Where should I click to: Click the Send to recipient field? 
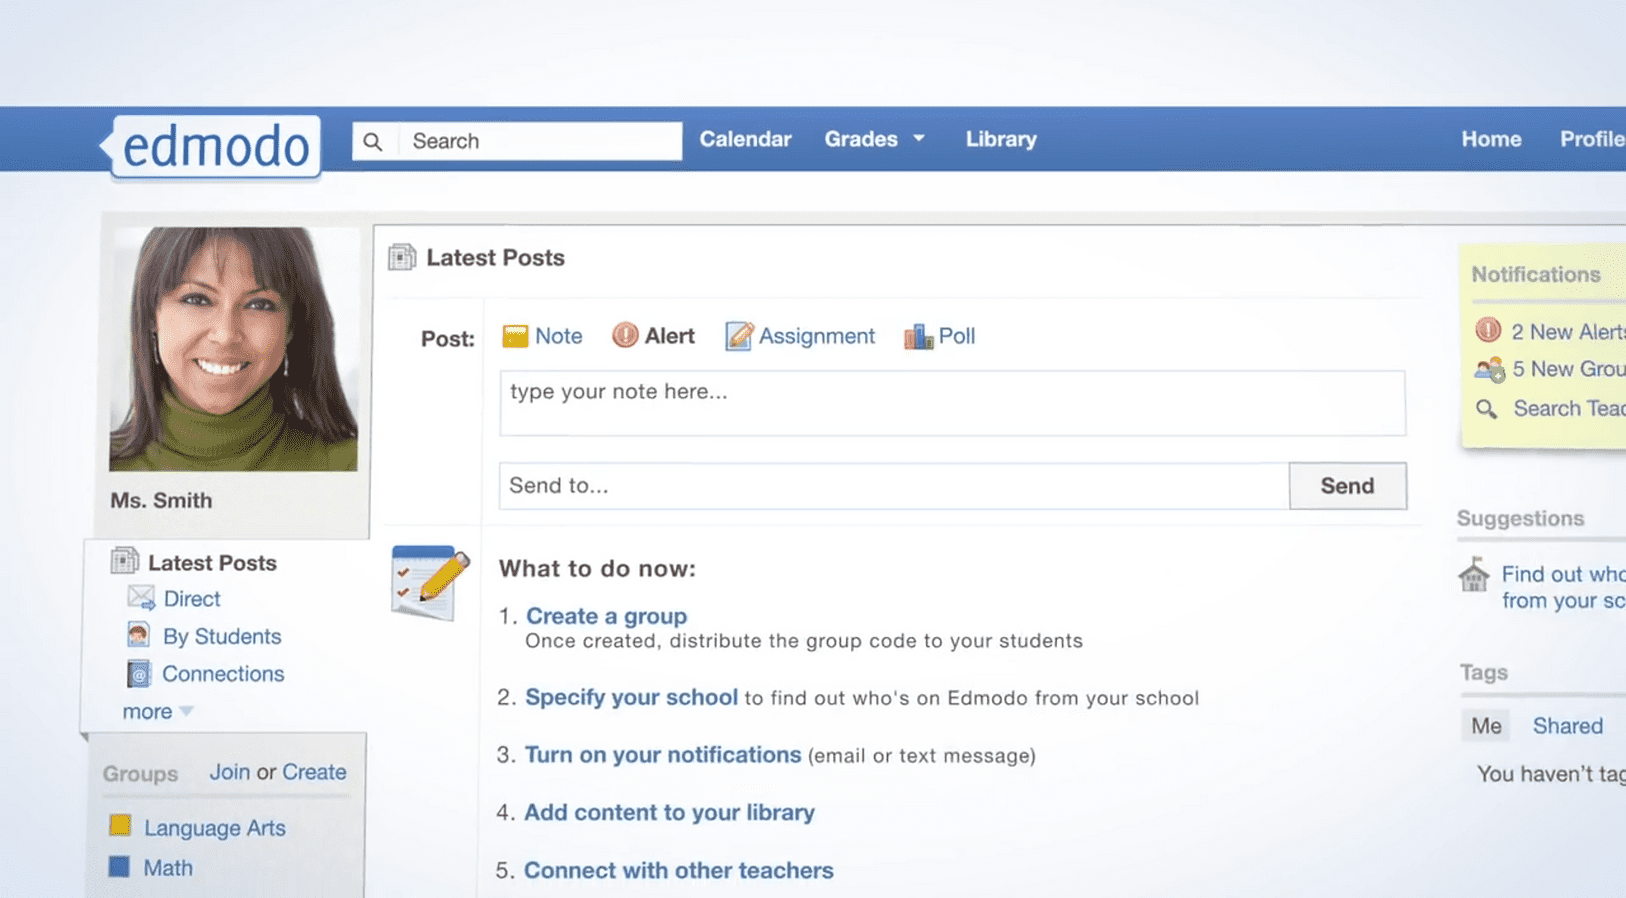pyautogui.click(x=894, y=485)
